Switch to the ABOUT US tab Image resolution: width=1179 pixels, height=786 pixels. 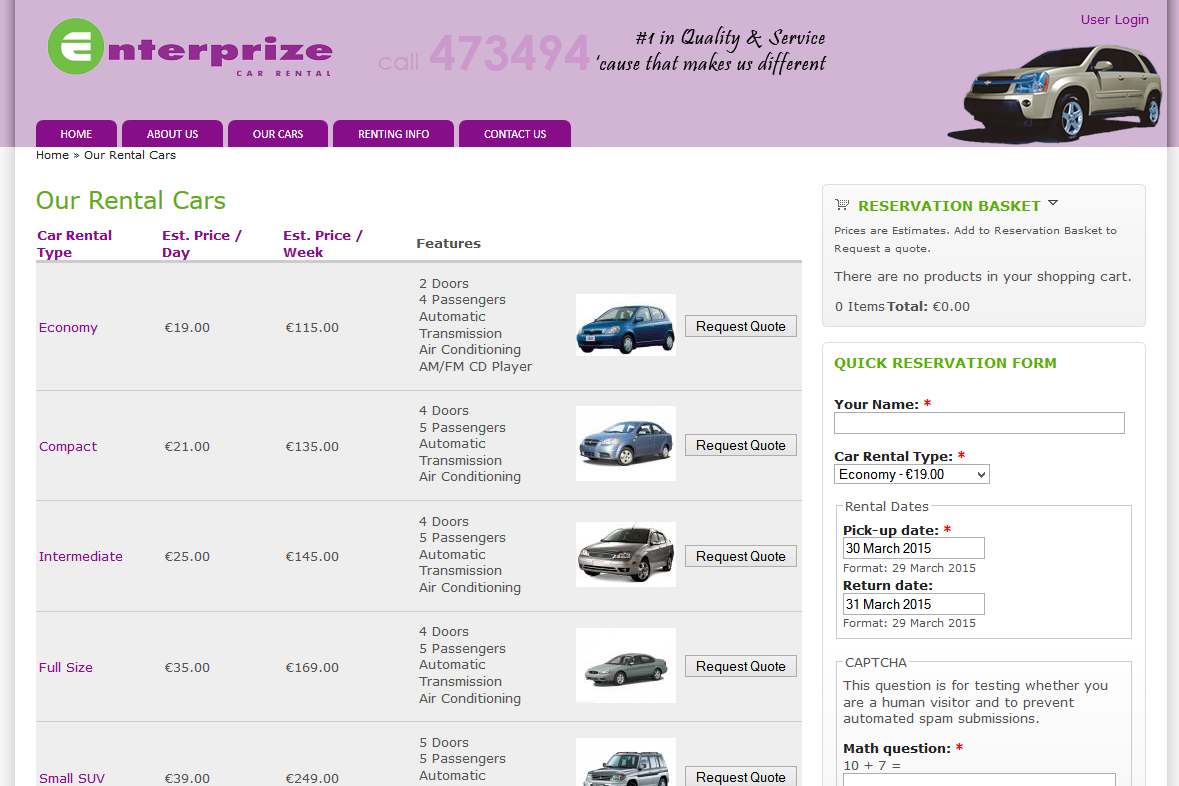(x=172, y=133)
